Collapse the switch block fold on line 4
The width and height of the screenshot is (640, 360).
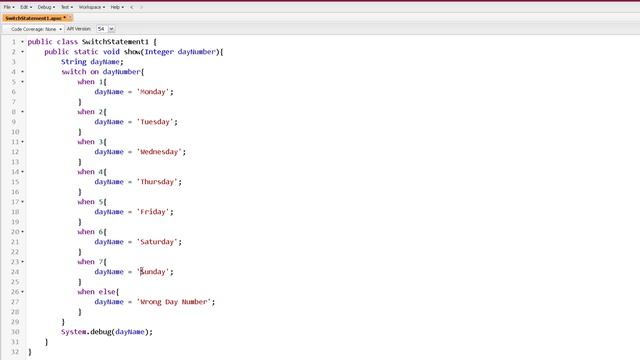tap(22, 72)
